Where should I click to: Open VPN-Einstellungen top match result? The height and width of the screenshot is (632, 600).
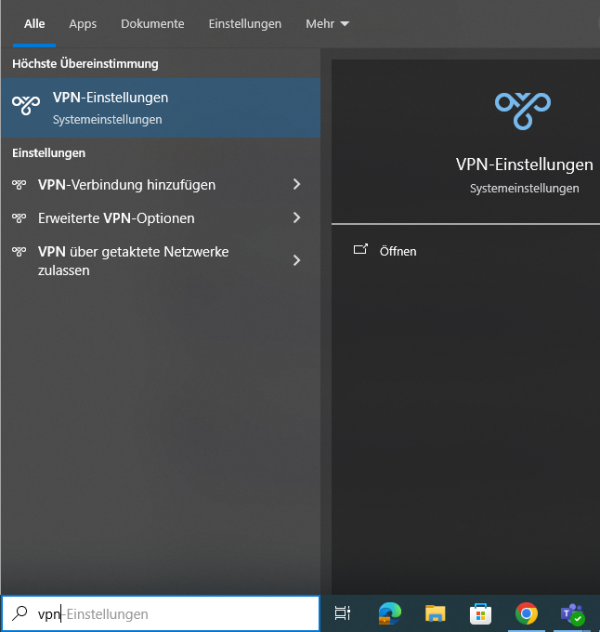point(161,108)
